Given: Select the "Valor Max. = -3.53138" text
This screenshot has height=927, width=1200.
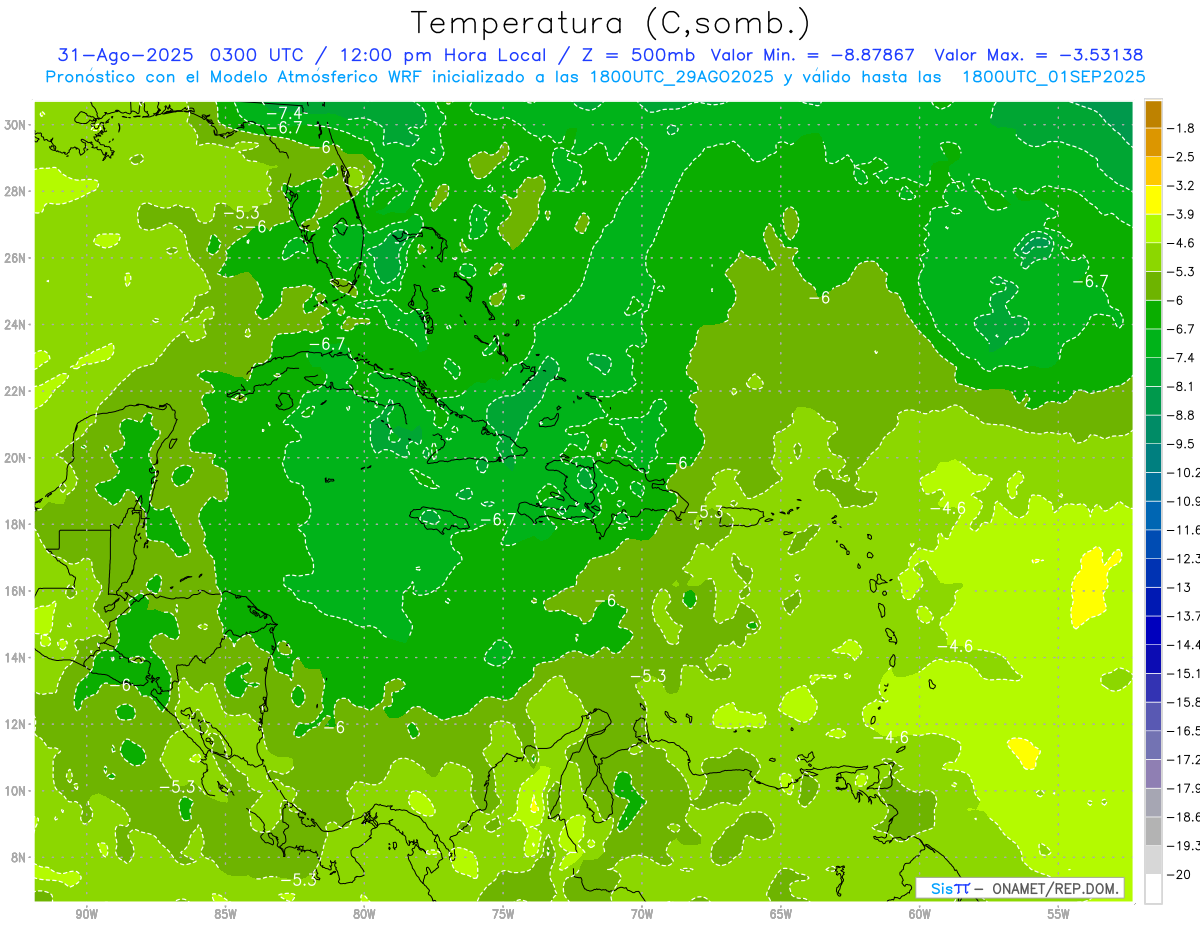Looking at the screenshot, I should point(1038,55).
